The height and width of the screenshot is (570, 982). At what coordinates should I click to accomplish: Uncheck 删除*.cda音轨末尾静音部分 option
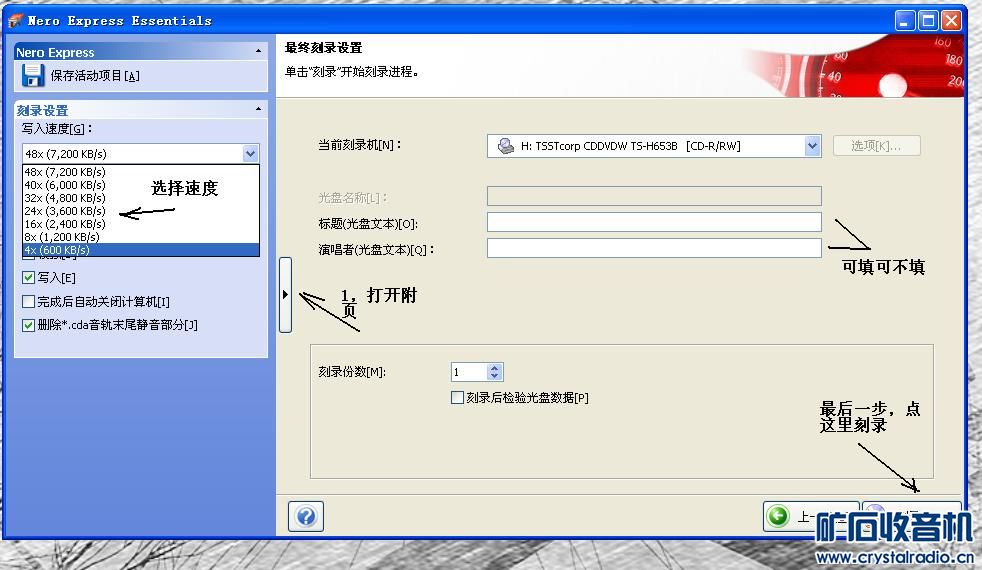point(28,325)
